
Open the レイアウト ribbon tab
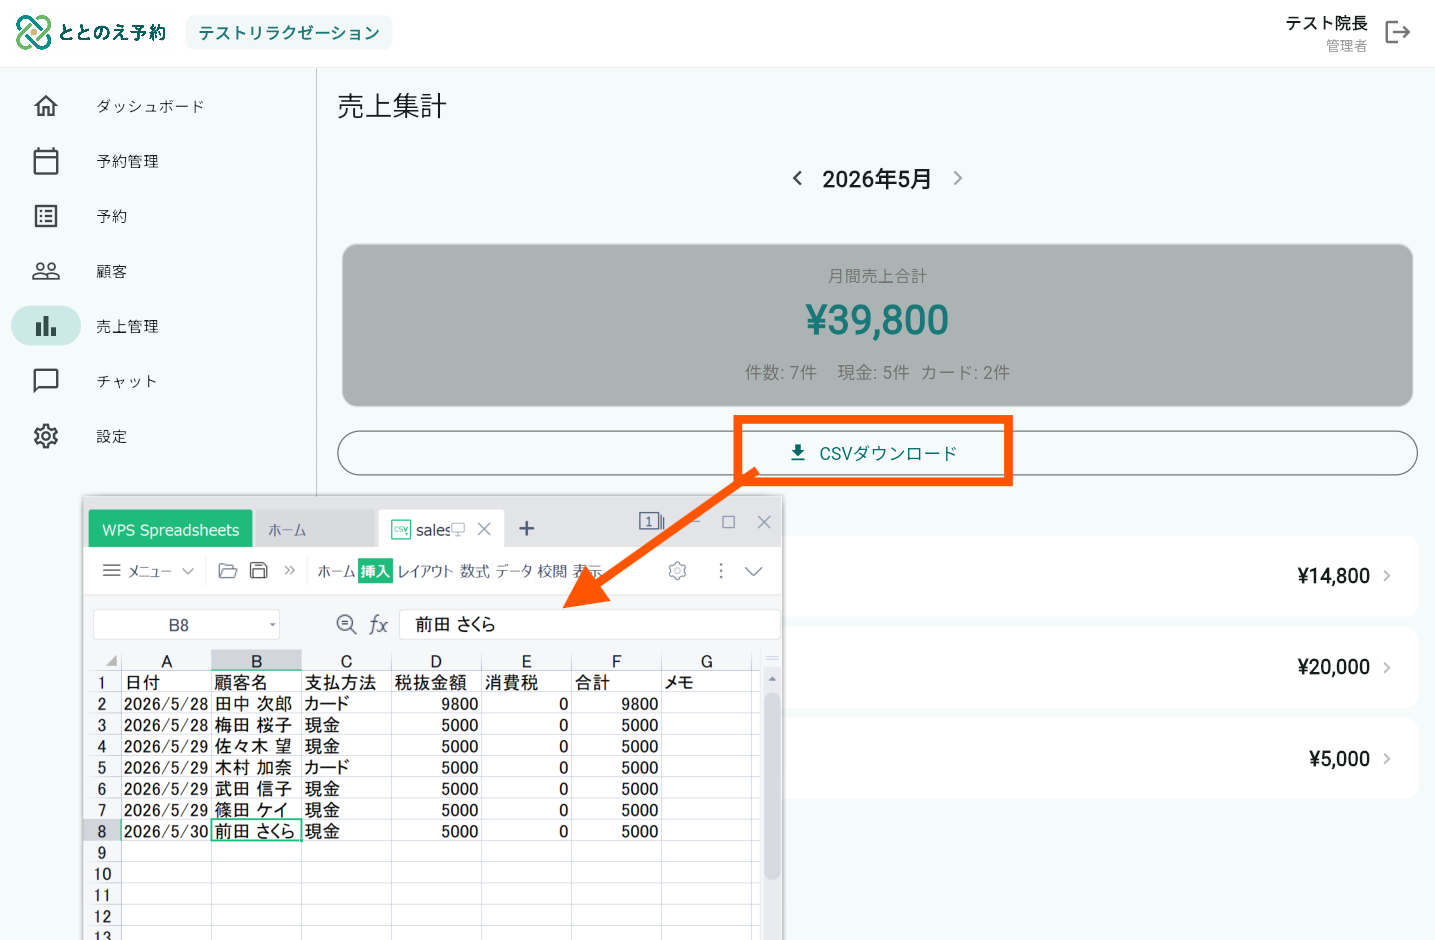425,571
